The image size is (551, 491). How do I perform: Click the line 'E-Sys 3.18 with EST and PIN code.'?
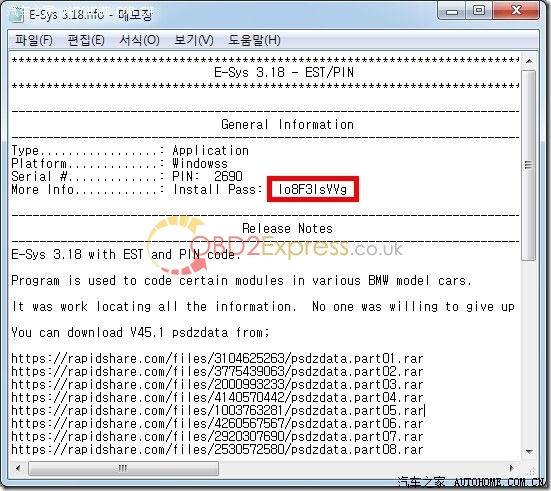click(x=126, y=254)
